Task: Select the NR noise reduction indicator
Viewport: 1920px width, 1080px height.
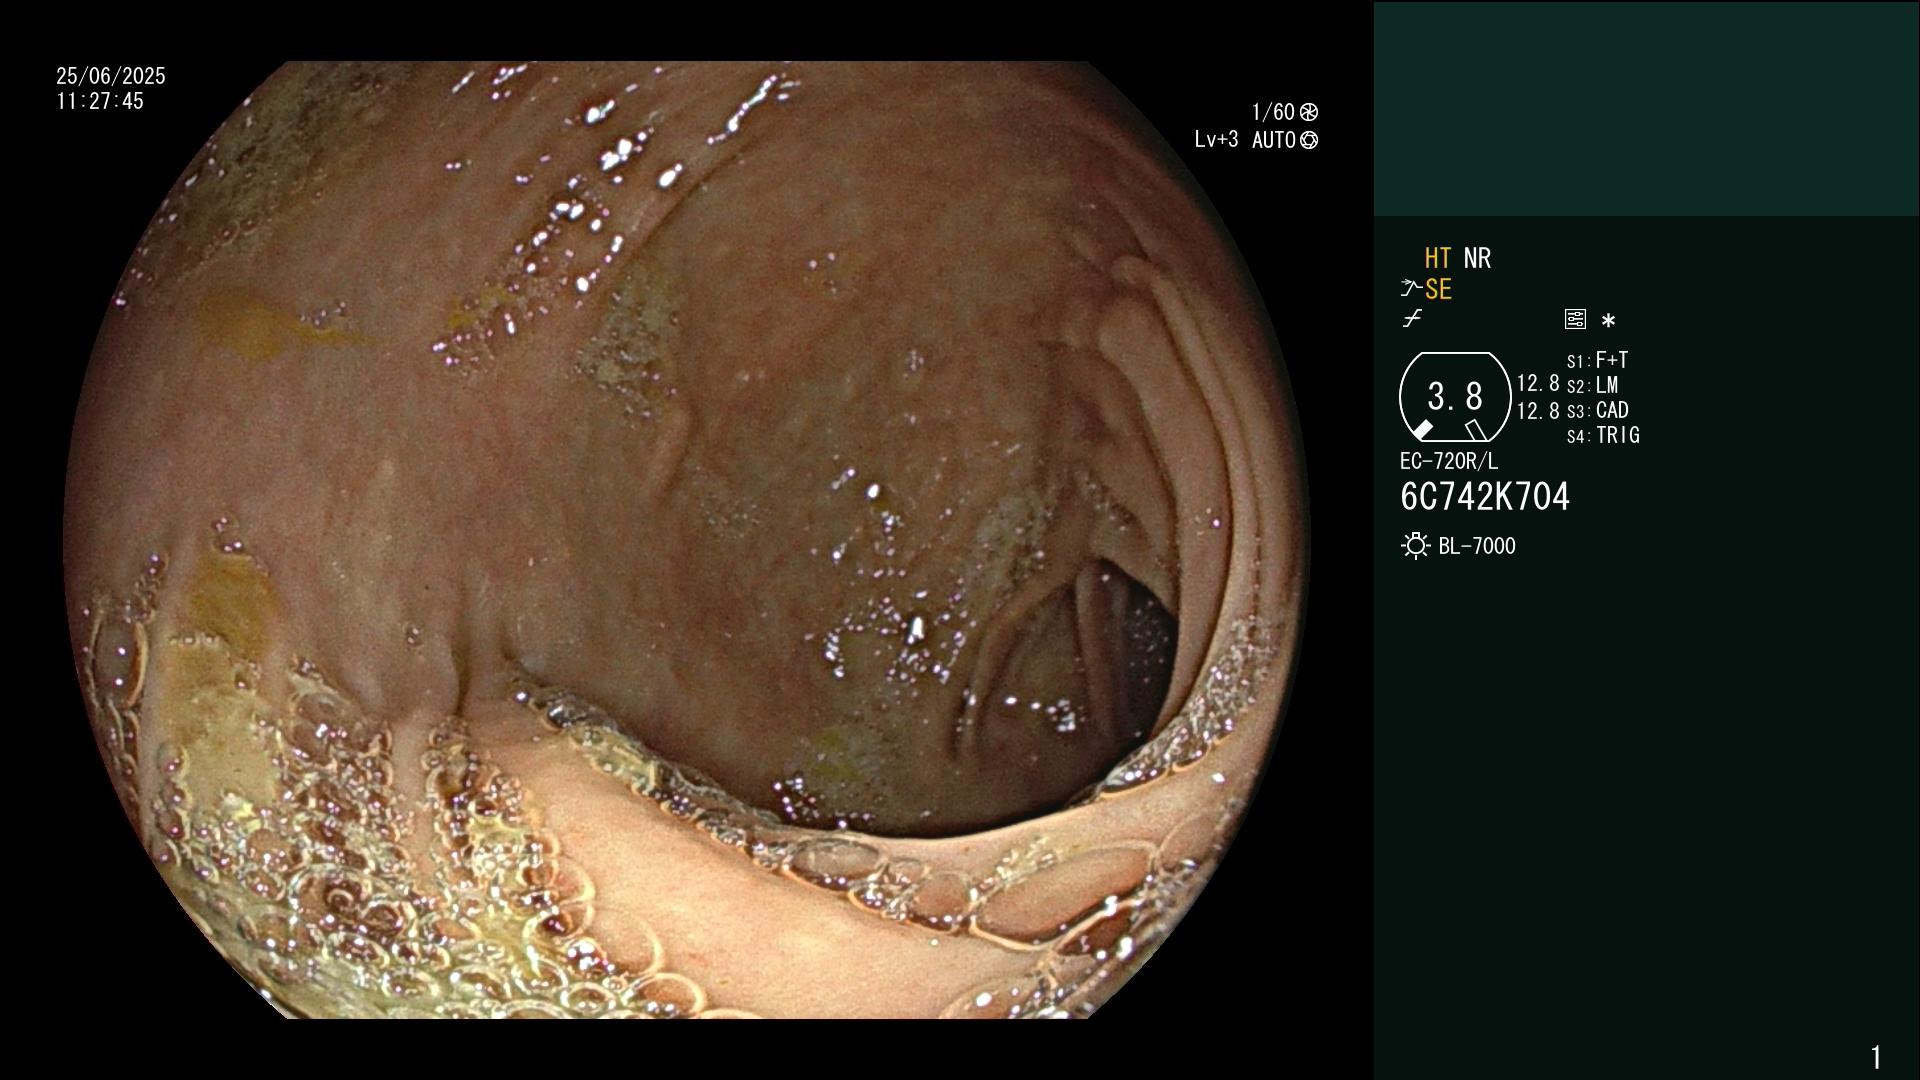Action: tap(1477, 258)
